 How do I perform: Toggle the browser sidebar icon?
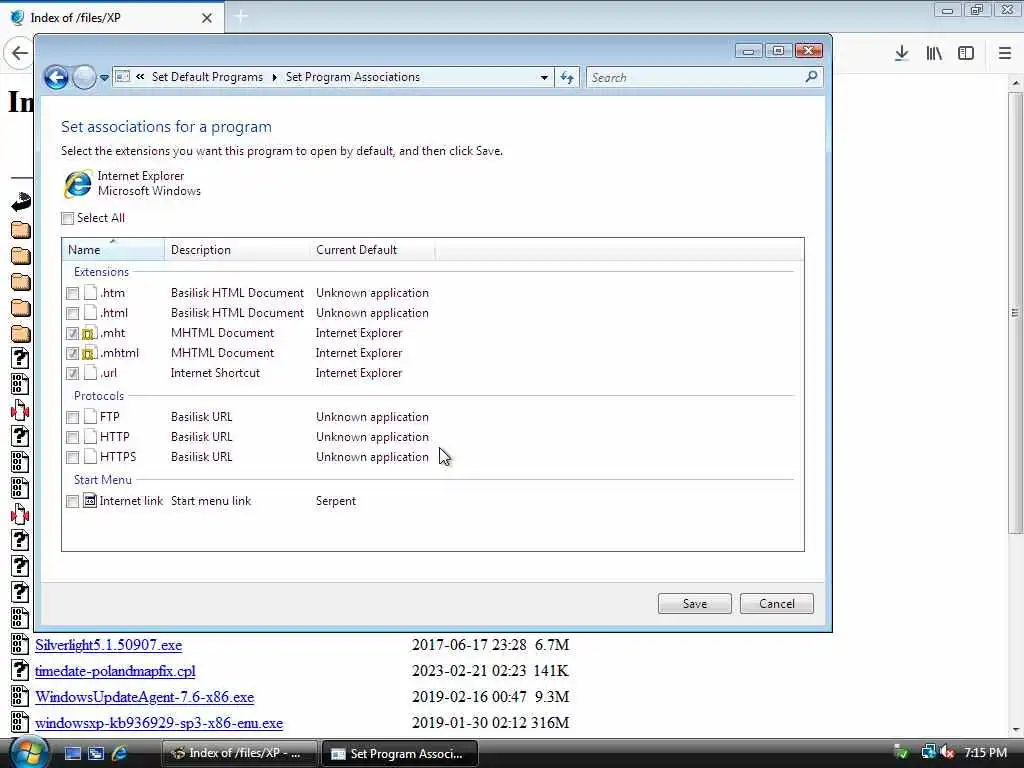[966, 54]
